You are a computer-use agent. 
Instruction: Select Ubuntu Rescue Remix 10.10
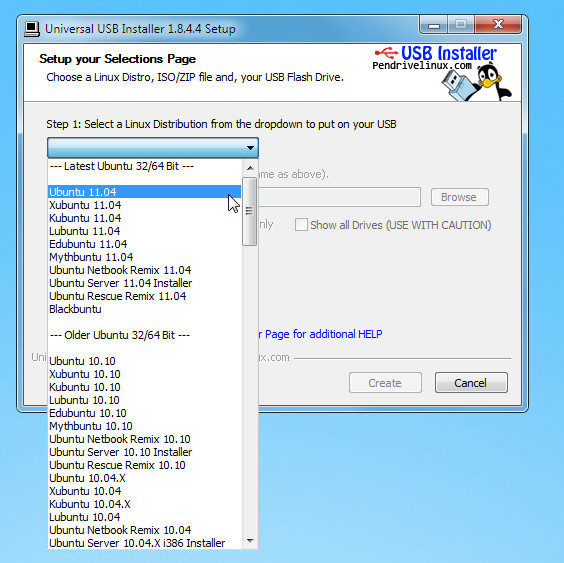coord(144,465)
